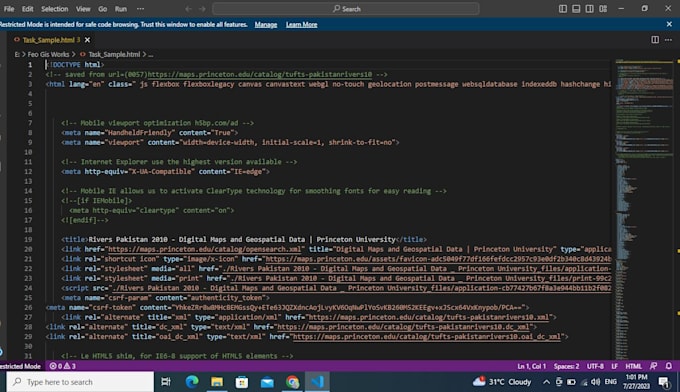
Task: Dismiss the Restricted Mode banner
Action: pyautogui.click(x=669, y=24)
